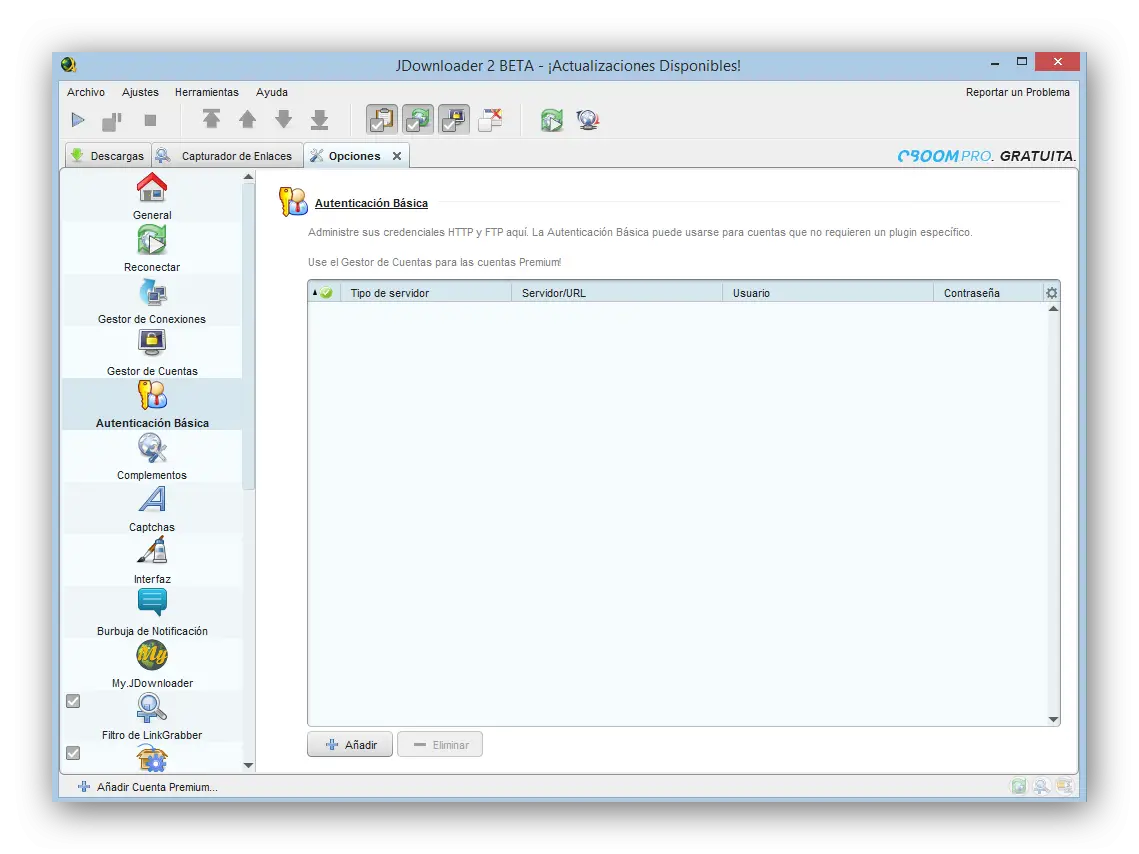Screen dimensions: 1139x854
Task: Toggle silent mode icon with red X
Action: point(490,120)
